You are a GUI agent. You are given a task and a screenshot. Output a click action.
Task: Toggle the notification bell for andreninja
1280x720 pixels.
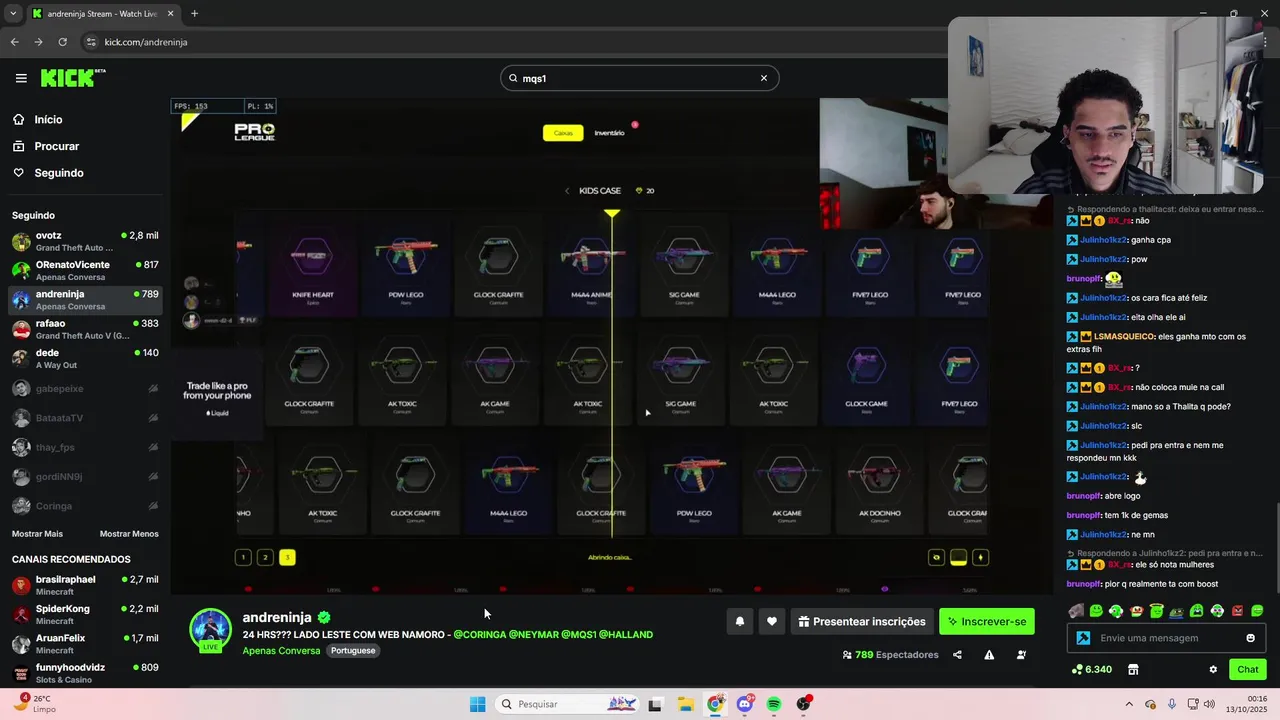[x=740, y=621]
